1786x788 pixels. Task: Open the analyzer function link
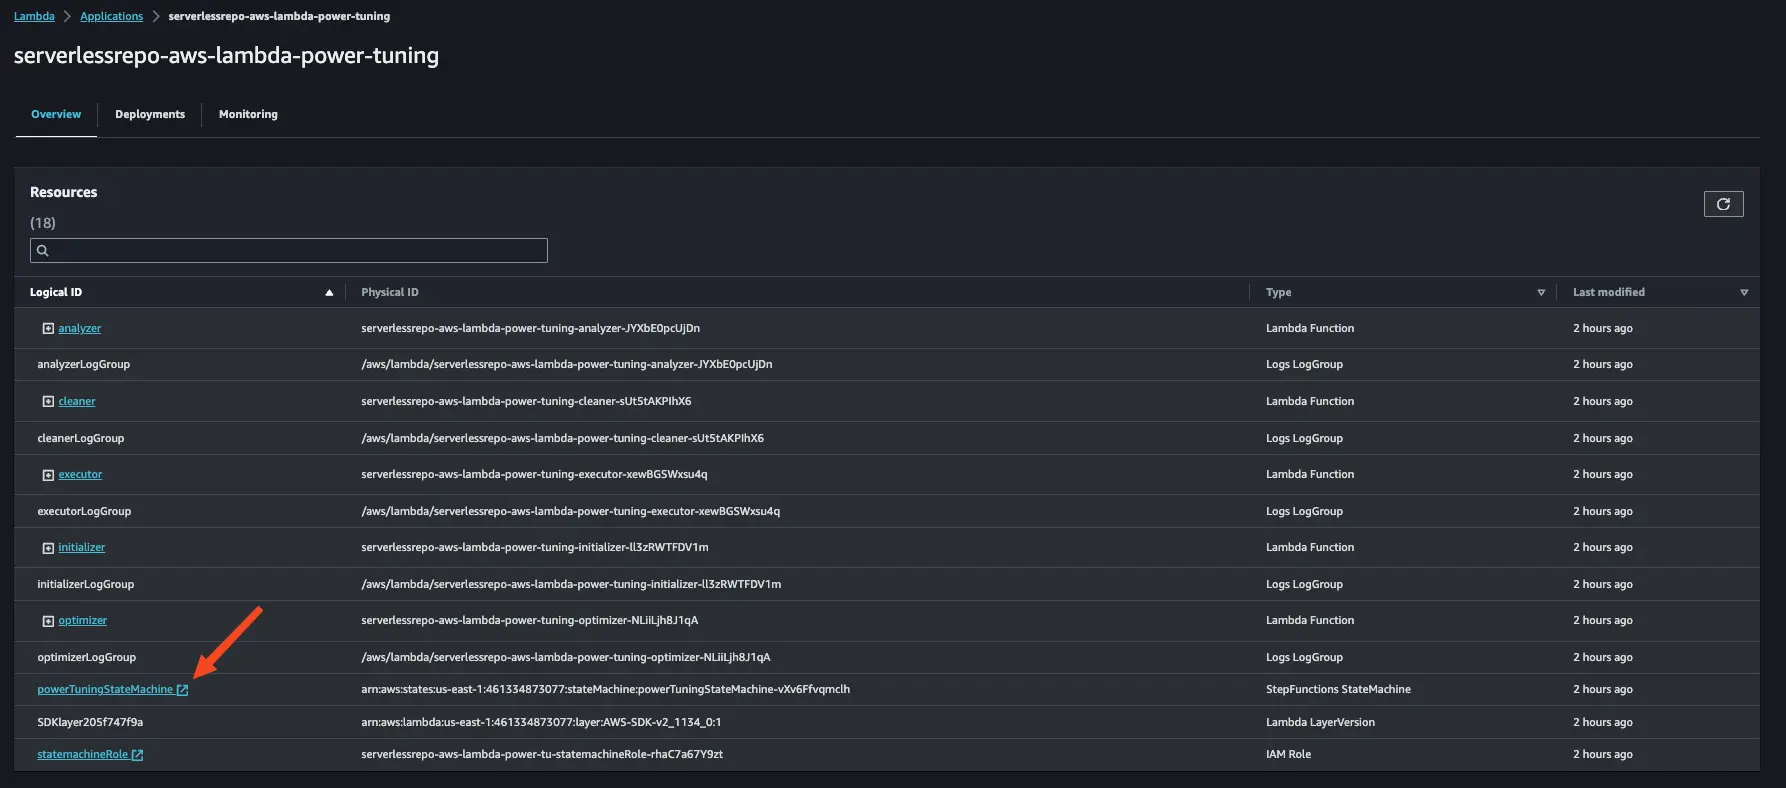79,328
